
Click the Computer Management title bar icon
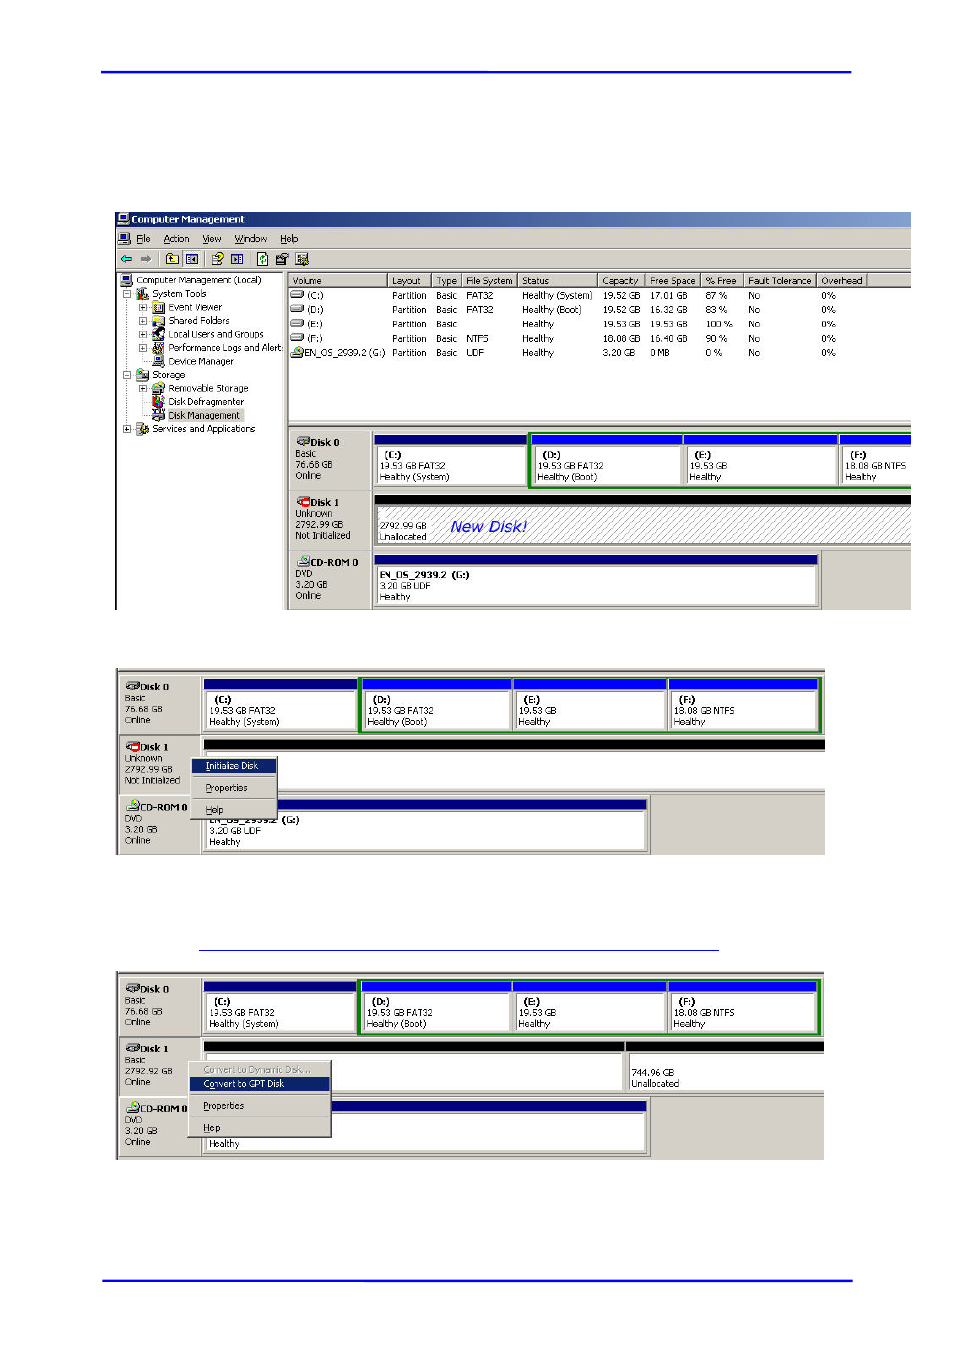pos(123,219)
